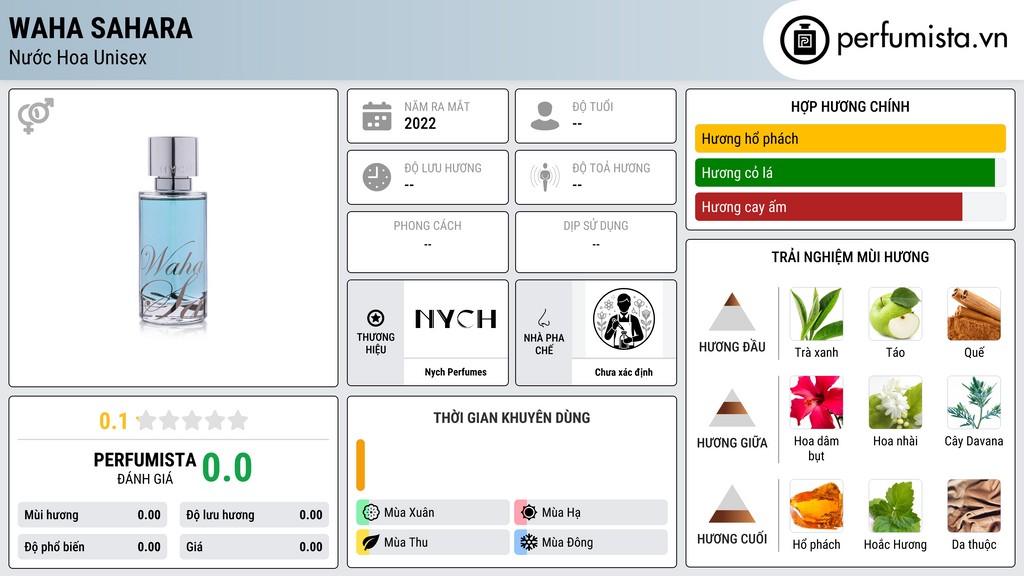1024x576 pixels.
Task: Click the red Hương cay ấm bar
Action: pyautogui.click(x=829, y=207)
